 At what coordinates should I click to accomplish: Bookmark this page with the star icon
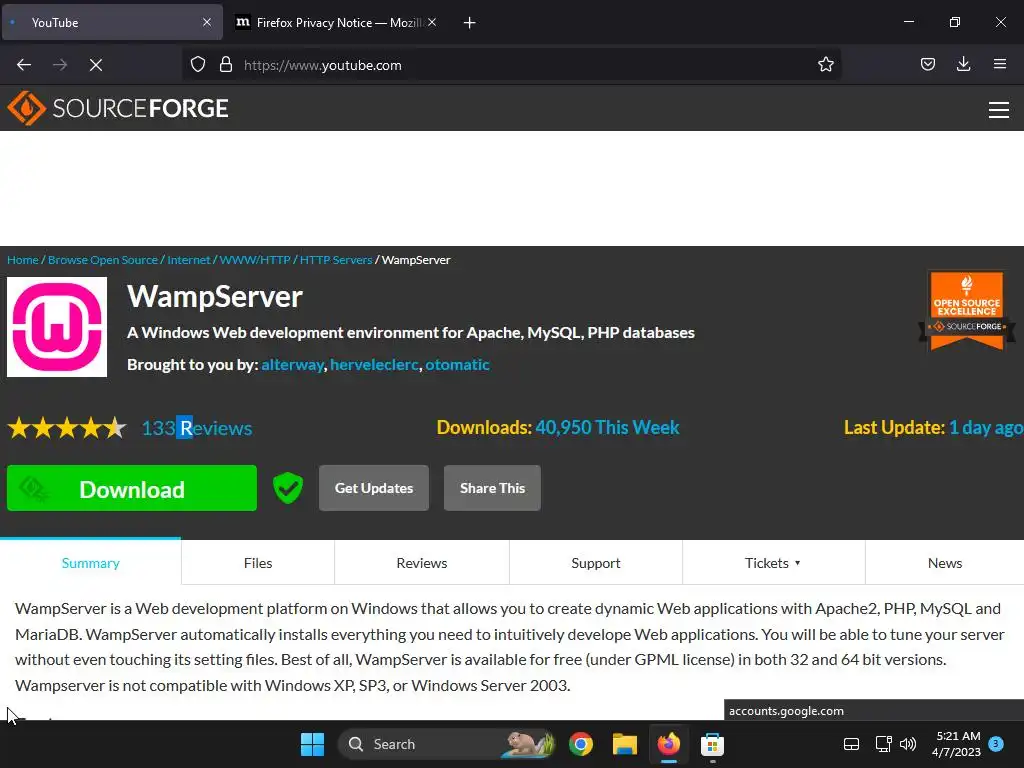click(825, 64)
